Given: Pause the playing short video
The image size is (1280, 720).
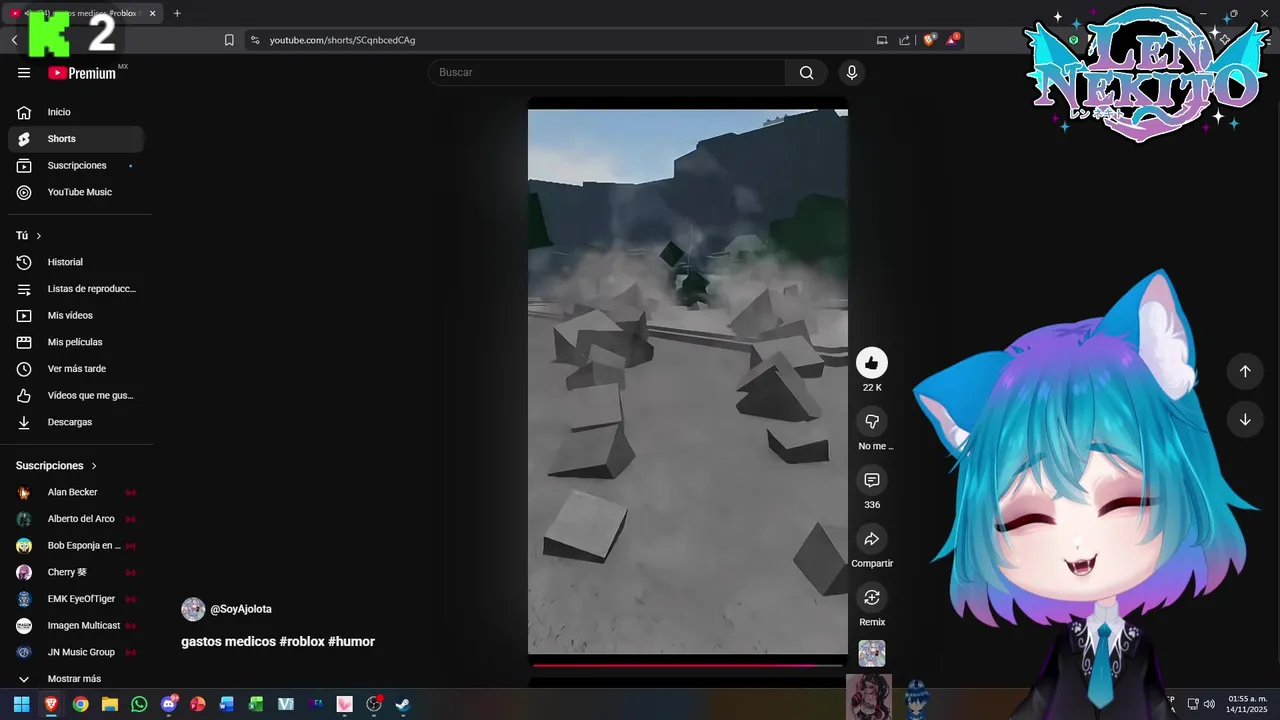Looking at the screenshot, I should 688,381.
